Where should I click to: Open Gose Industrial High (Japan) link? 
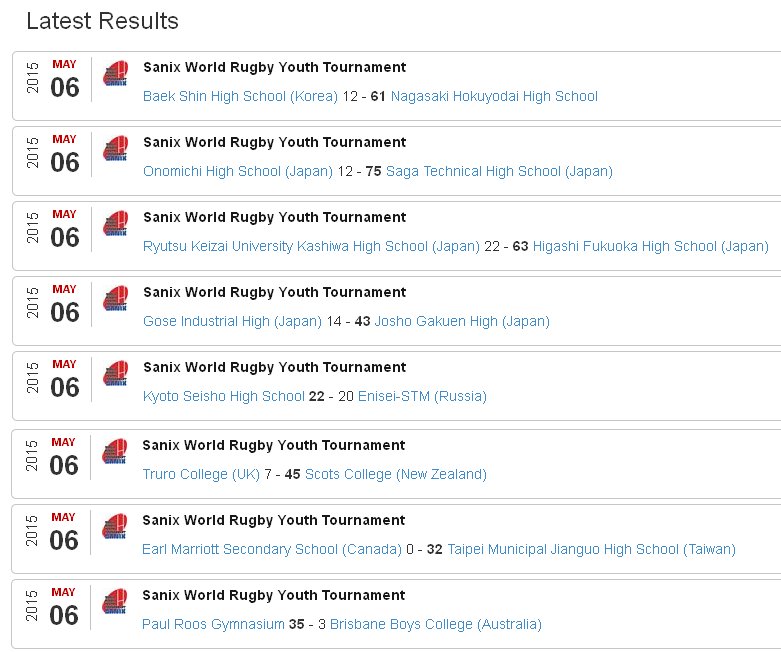click(x=232, y=321)
